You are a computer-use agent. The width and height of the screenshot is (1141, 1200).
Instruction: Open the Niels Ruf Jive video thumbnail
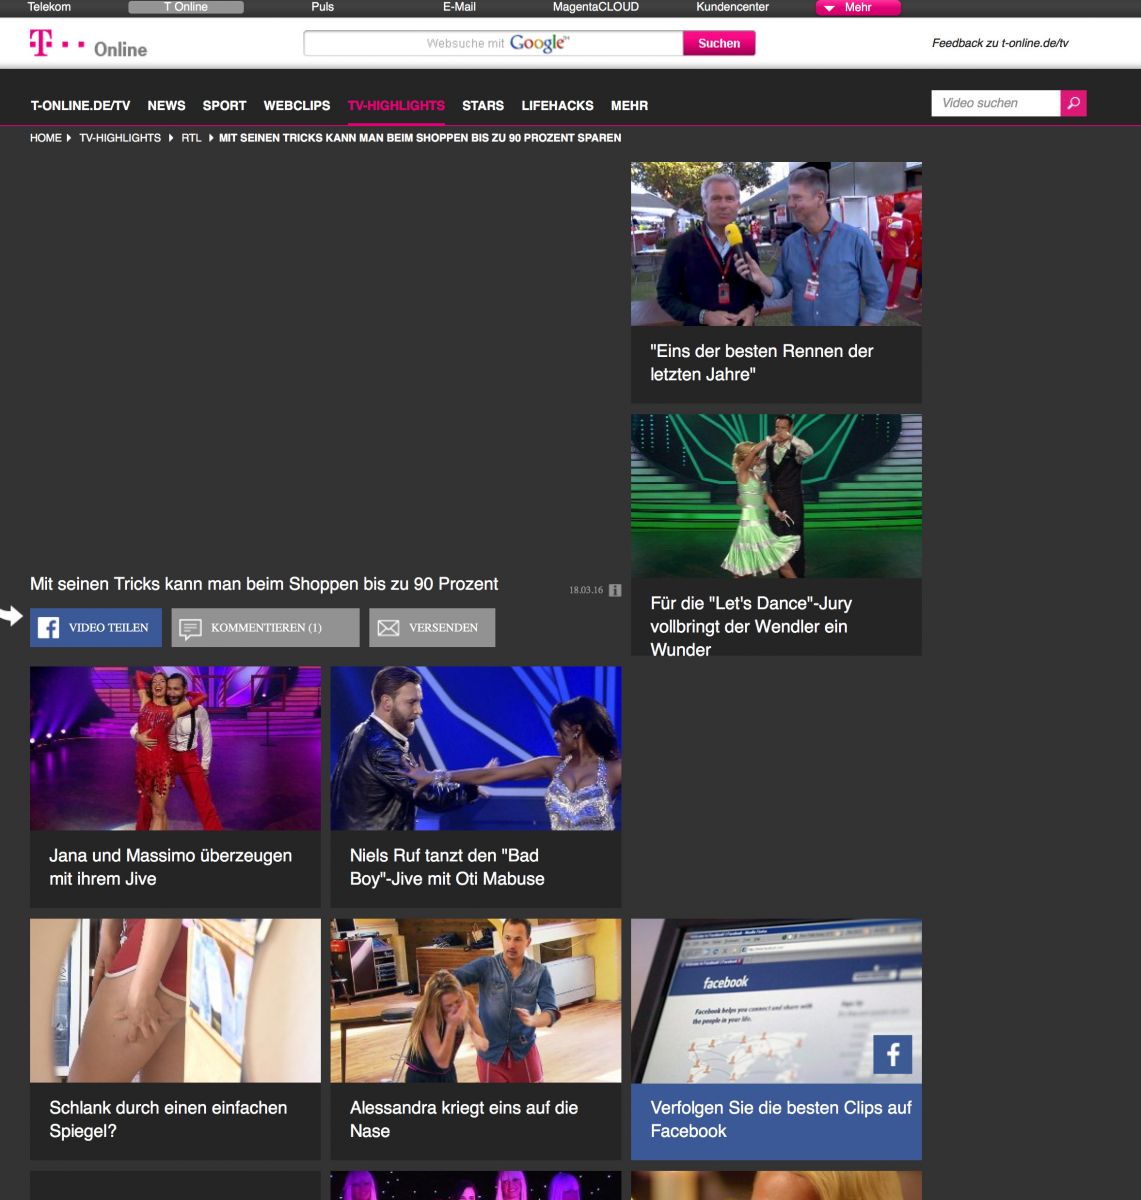476,748
